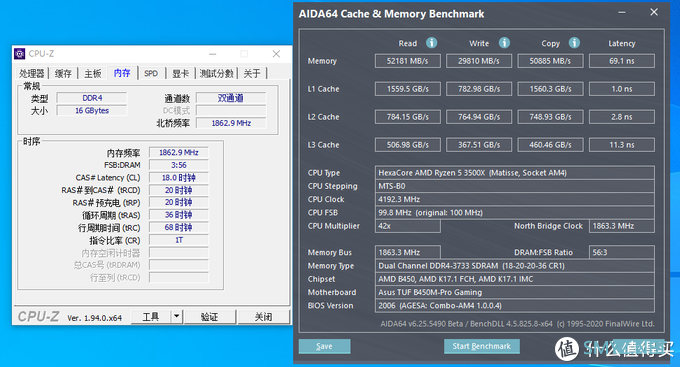Click the Write info icon in AIDA64
The width and height of the screenshot is (680, 367).
click(x=504, y=43)
